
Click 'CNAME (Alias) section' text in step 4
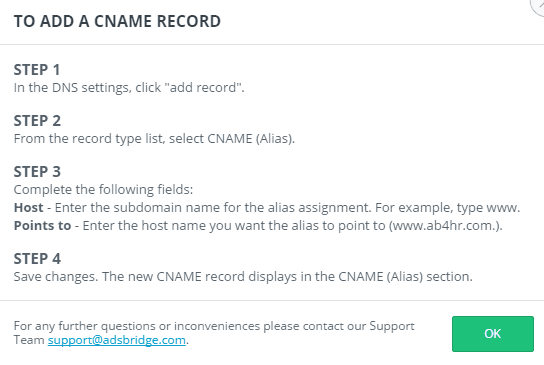(x=405, y=277)
